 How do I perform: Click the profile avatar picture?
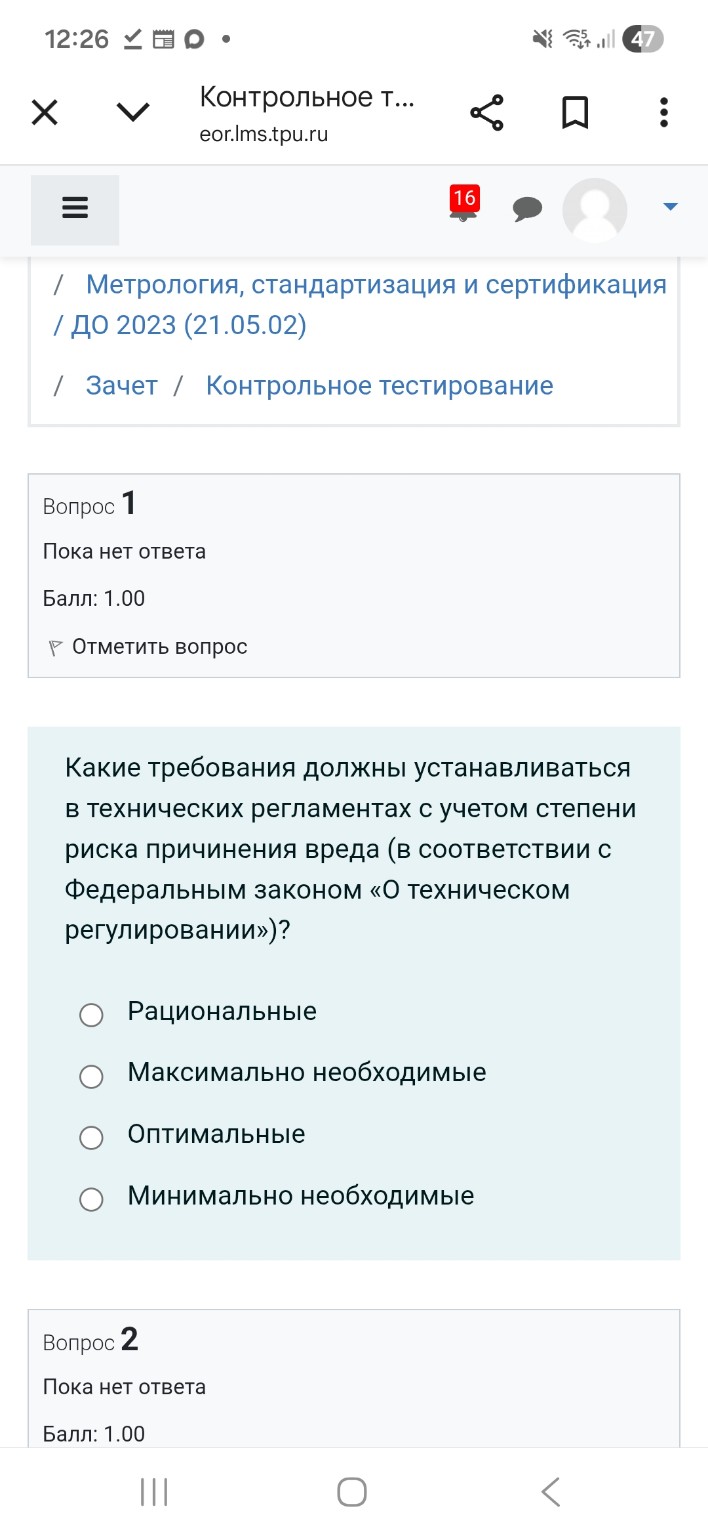(x=594, y=210)
